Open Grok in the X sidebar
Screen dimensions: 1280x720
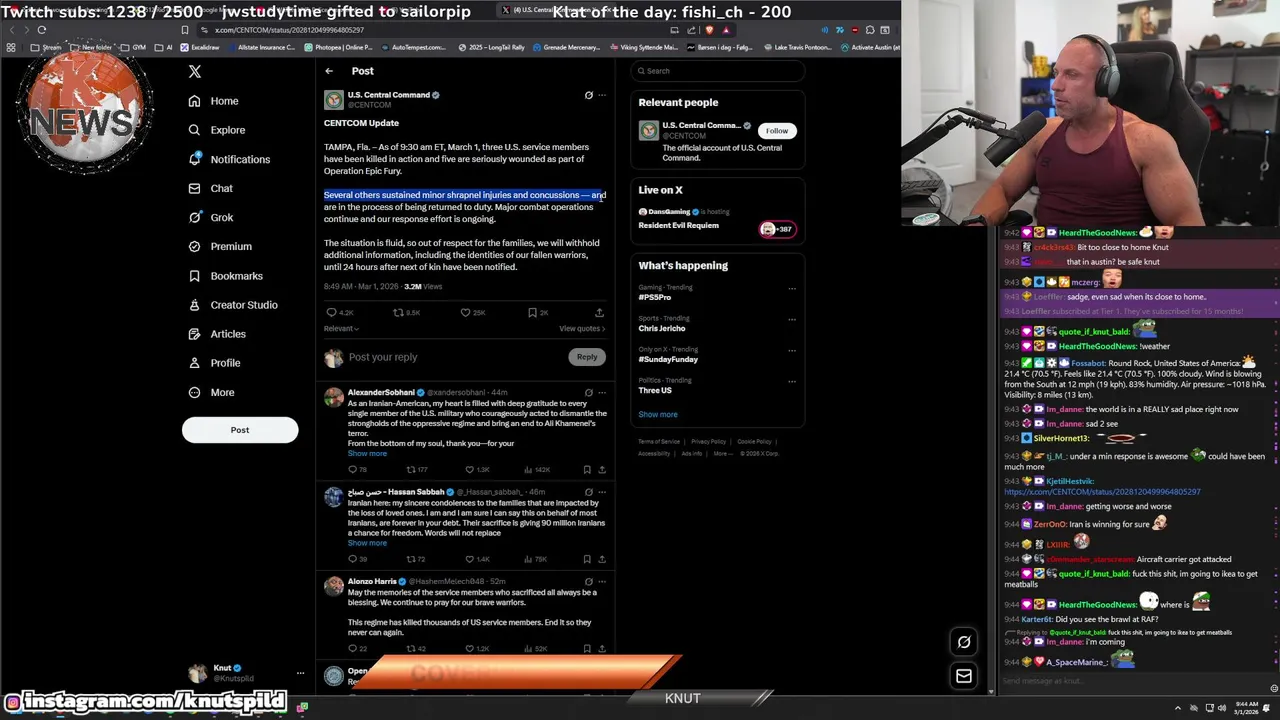tap(210, 217)
